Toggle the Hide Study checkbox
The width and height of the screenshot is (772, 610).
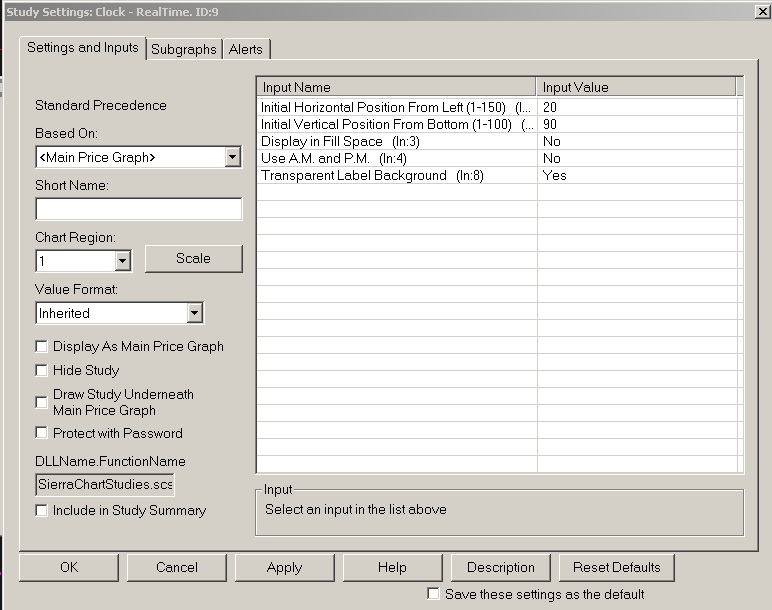(x=42, y=370)
